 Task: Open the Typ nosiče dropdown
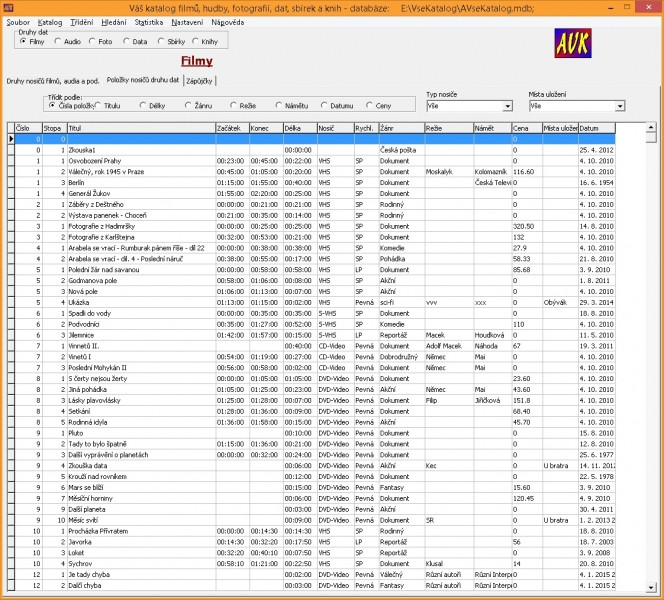[507, 106]
